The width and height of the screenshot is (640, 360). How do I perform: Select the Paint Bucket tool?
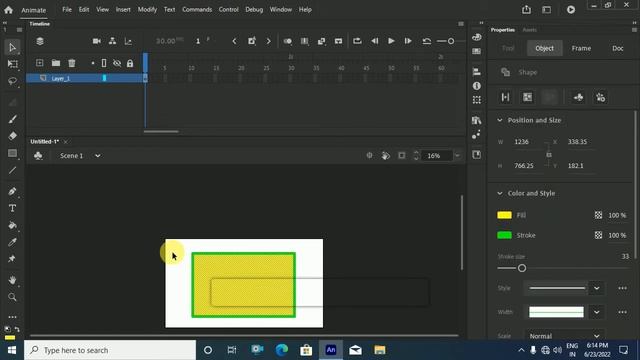click(x=12, y=225)
